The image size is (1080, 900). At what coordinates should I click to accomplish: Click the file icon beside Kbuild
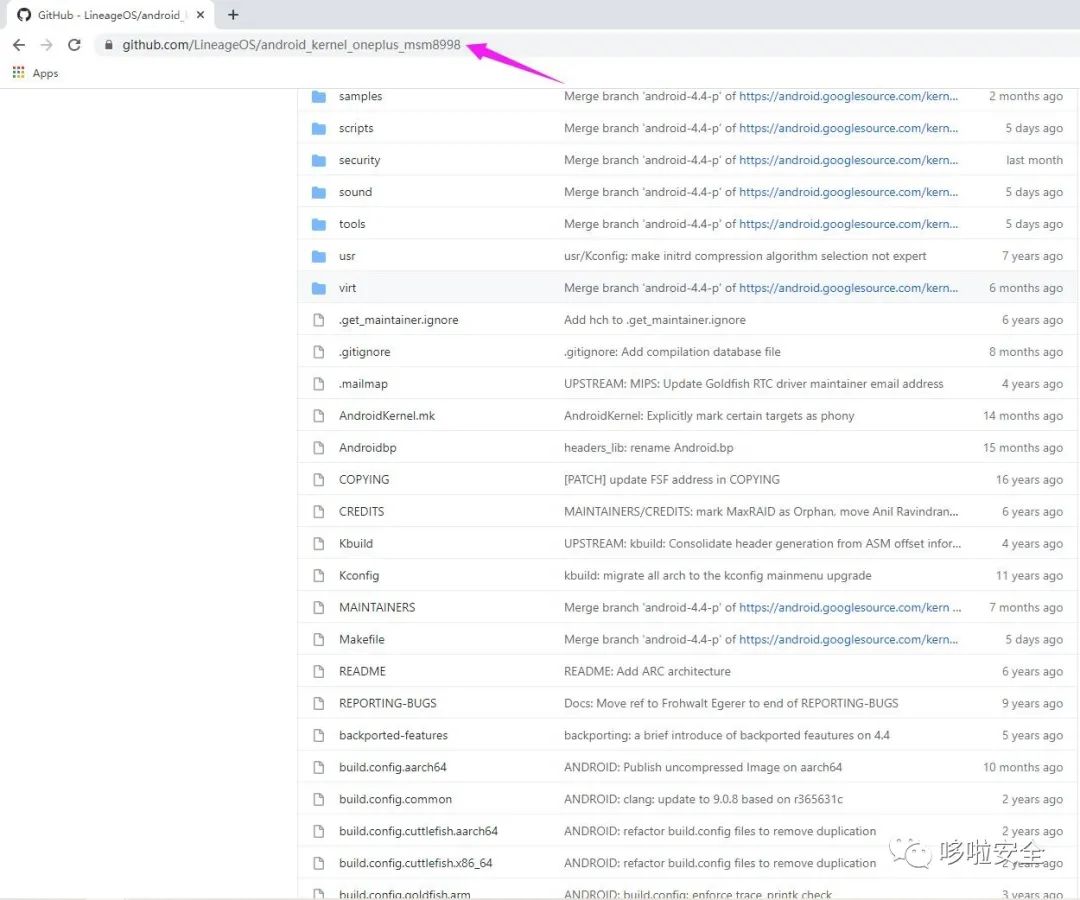tap(318, 543)
